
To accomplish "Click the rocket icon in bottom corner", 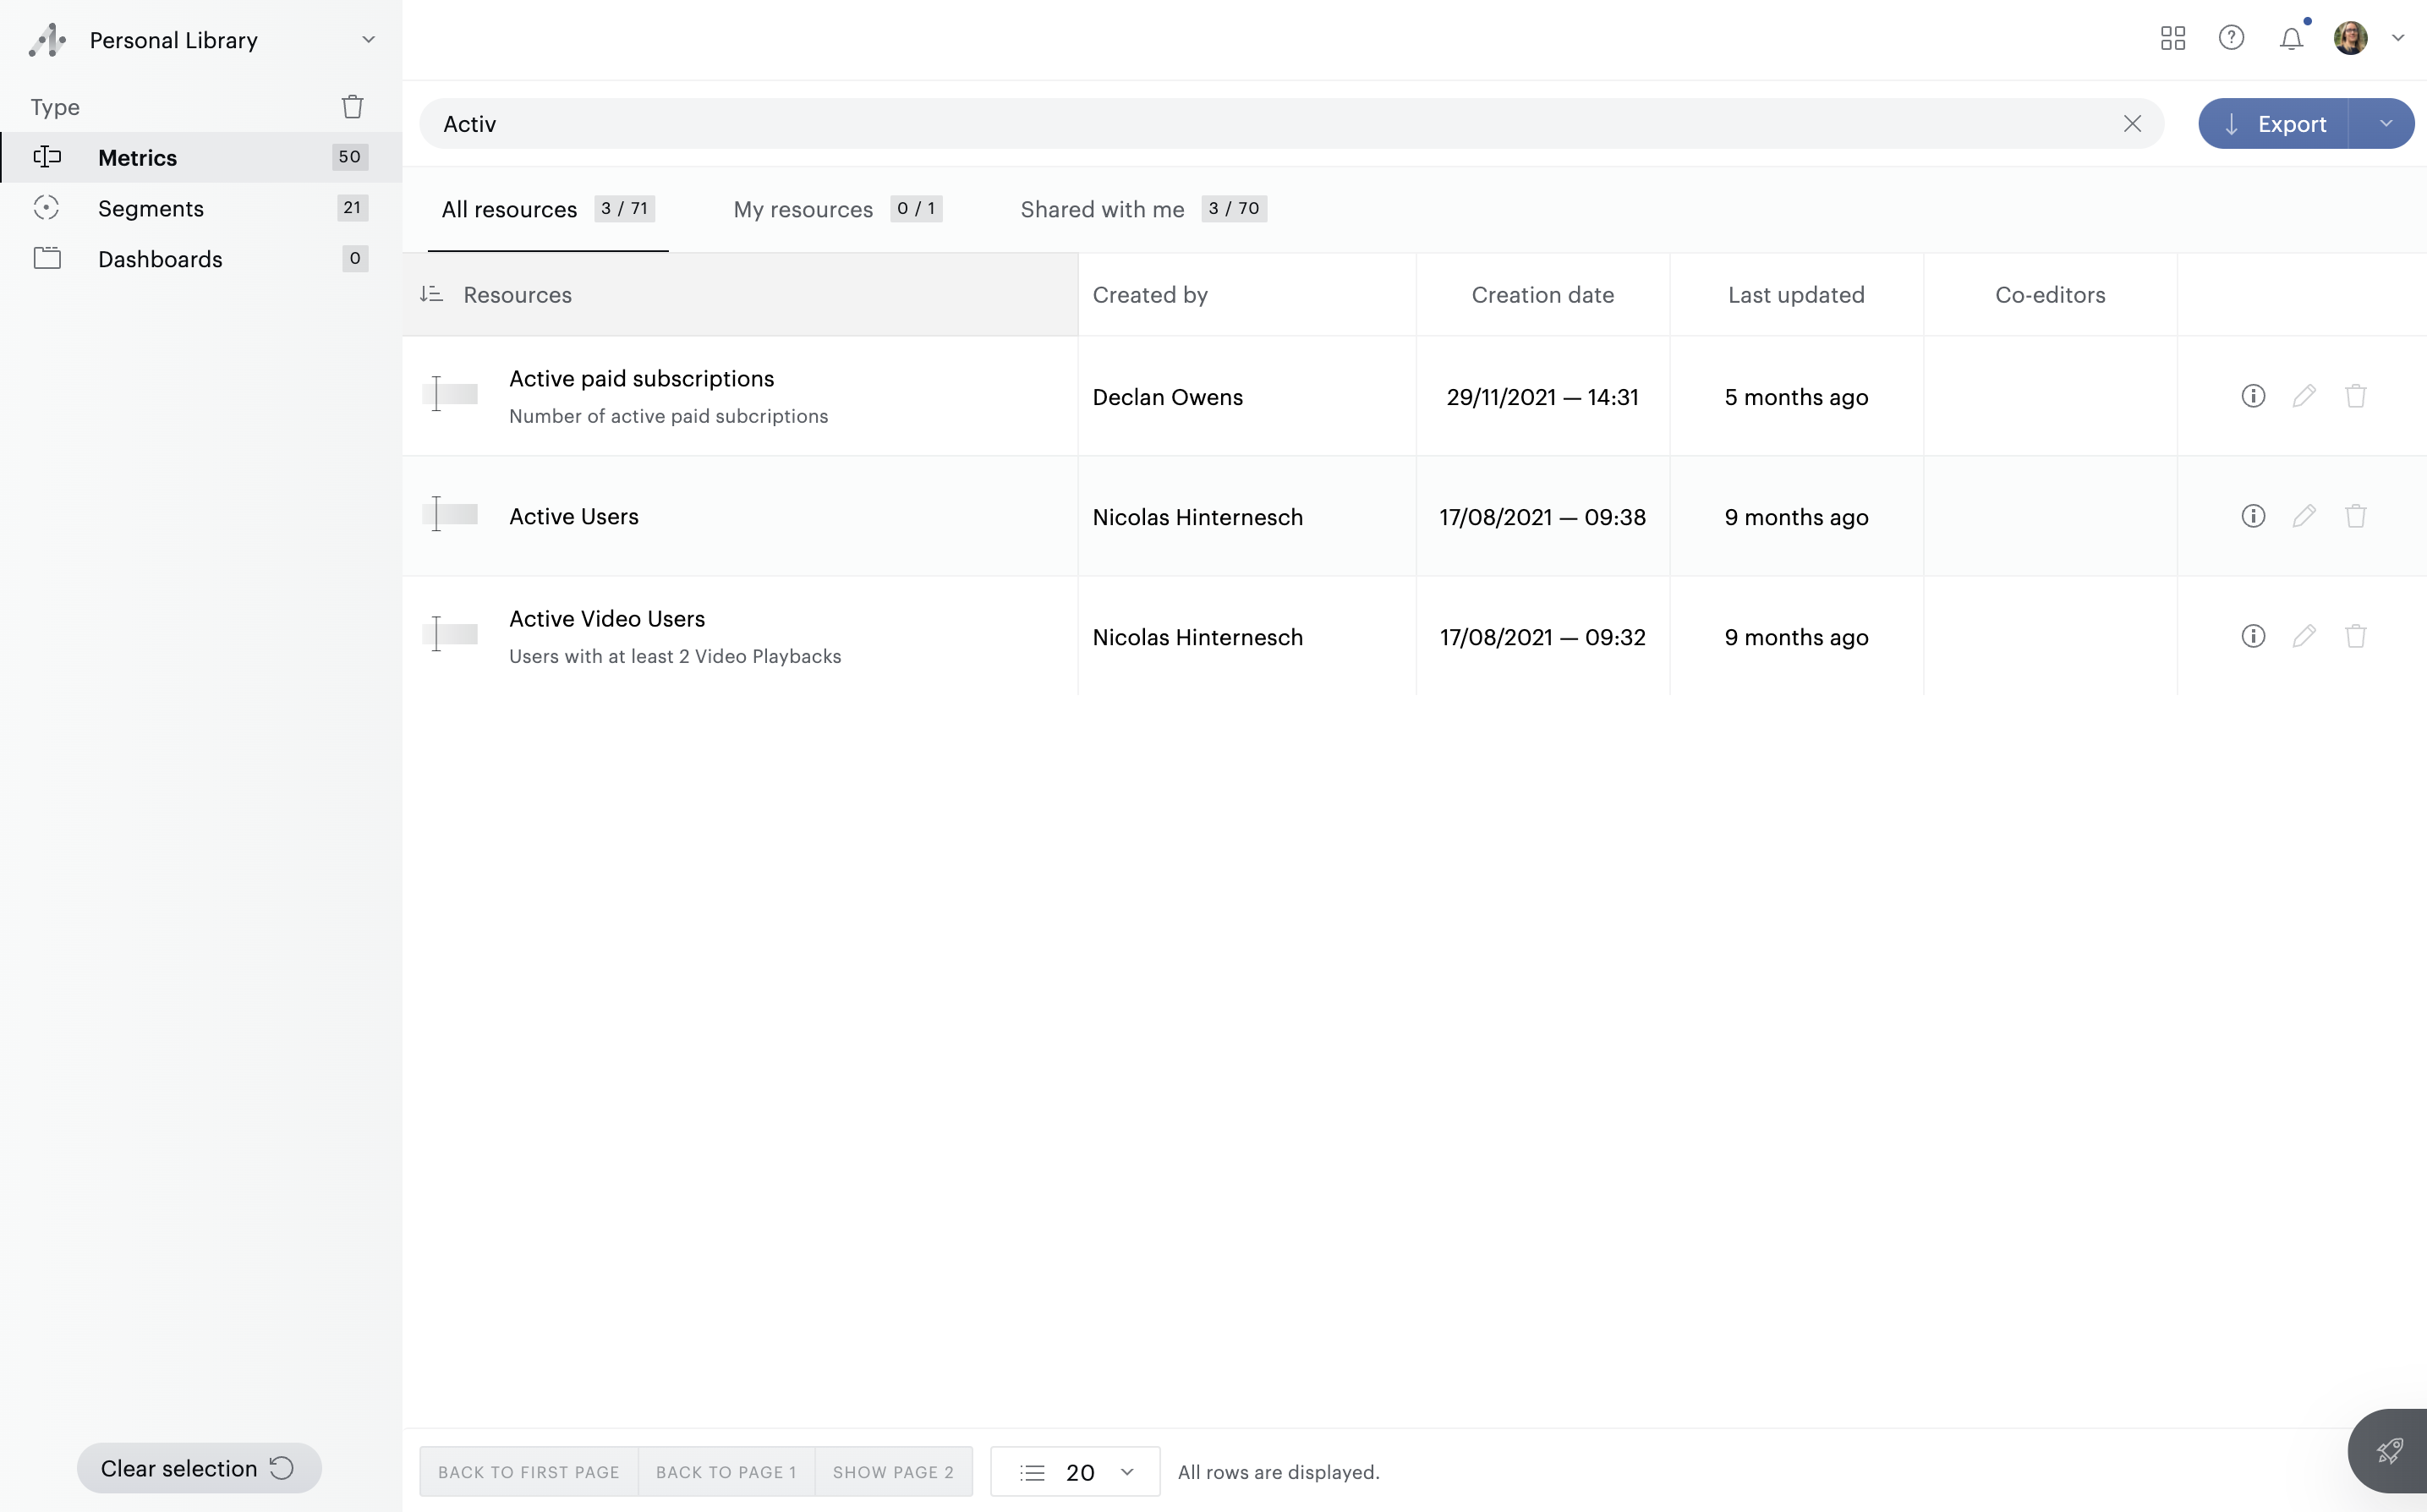I will pyautogui.click(x=2389, y=1450).
